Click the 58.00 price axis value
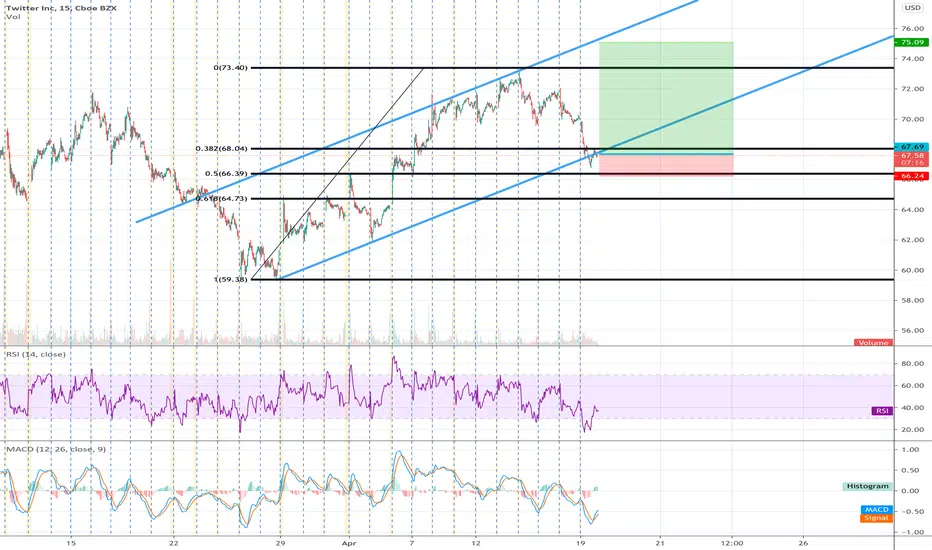This screenshot has height=550, width=932. coord(912,301)
